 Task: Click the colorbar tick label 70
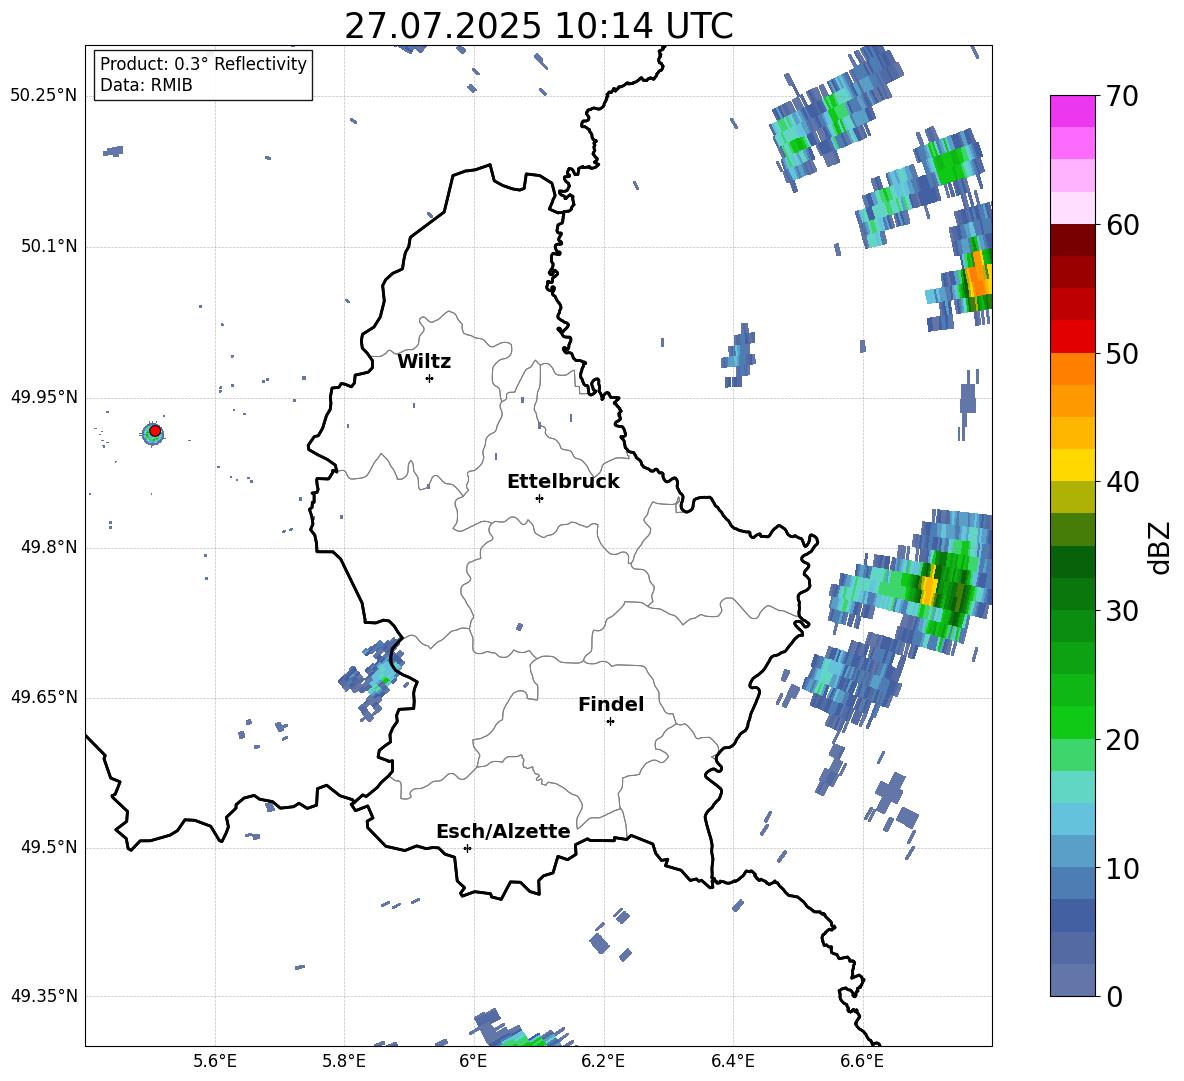[x=1122, y=97]
